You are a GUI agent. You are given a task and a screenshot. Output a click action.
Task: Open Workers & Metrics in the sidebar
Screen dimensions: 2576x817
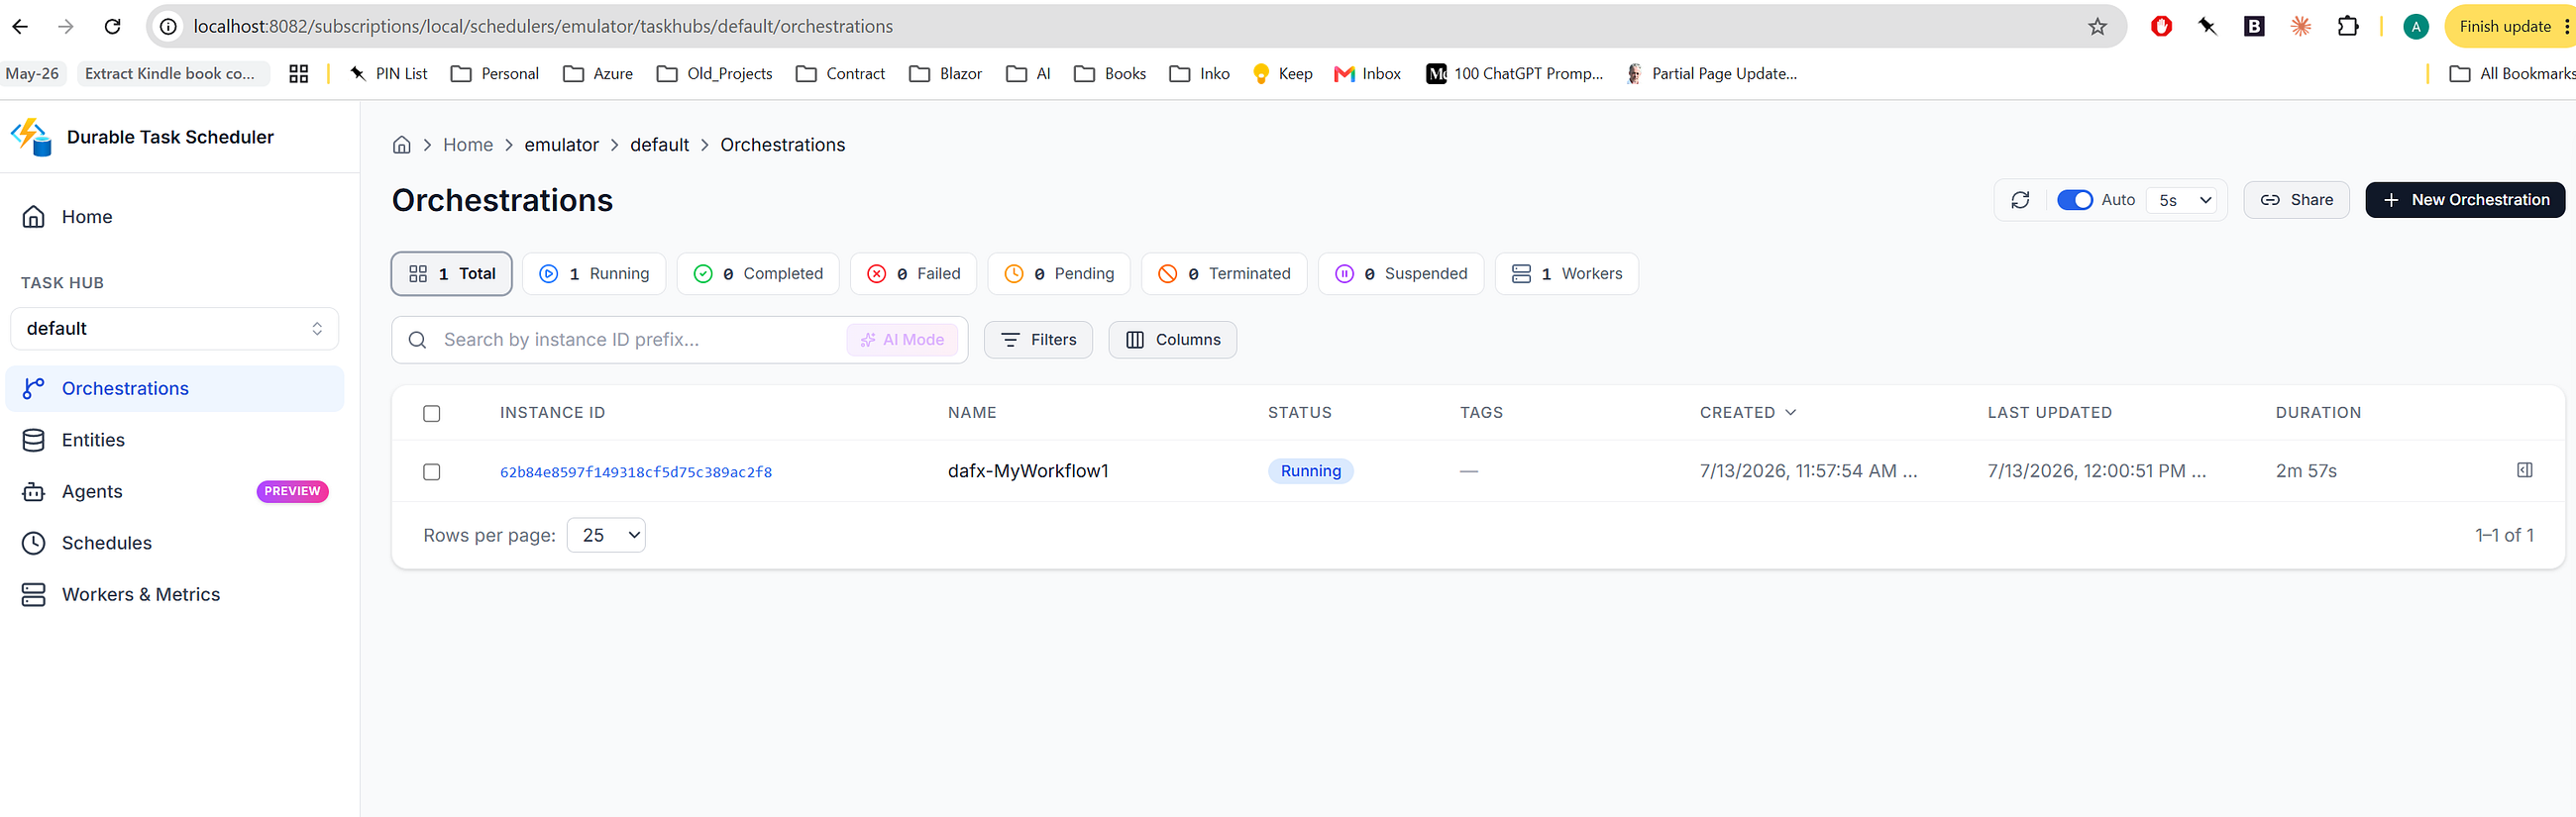pos(175,594)
